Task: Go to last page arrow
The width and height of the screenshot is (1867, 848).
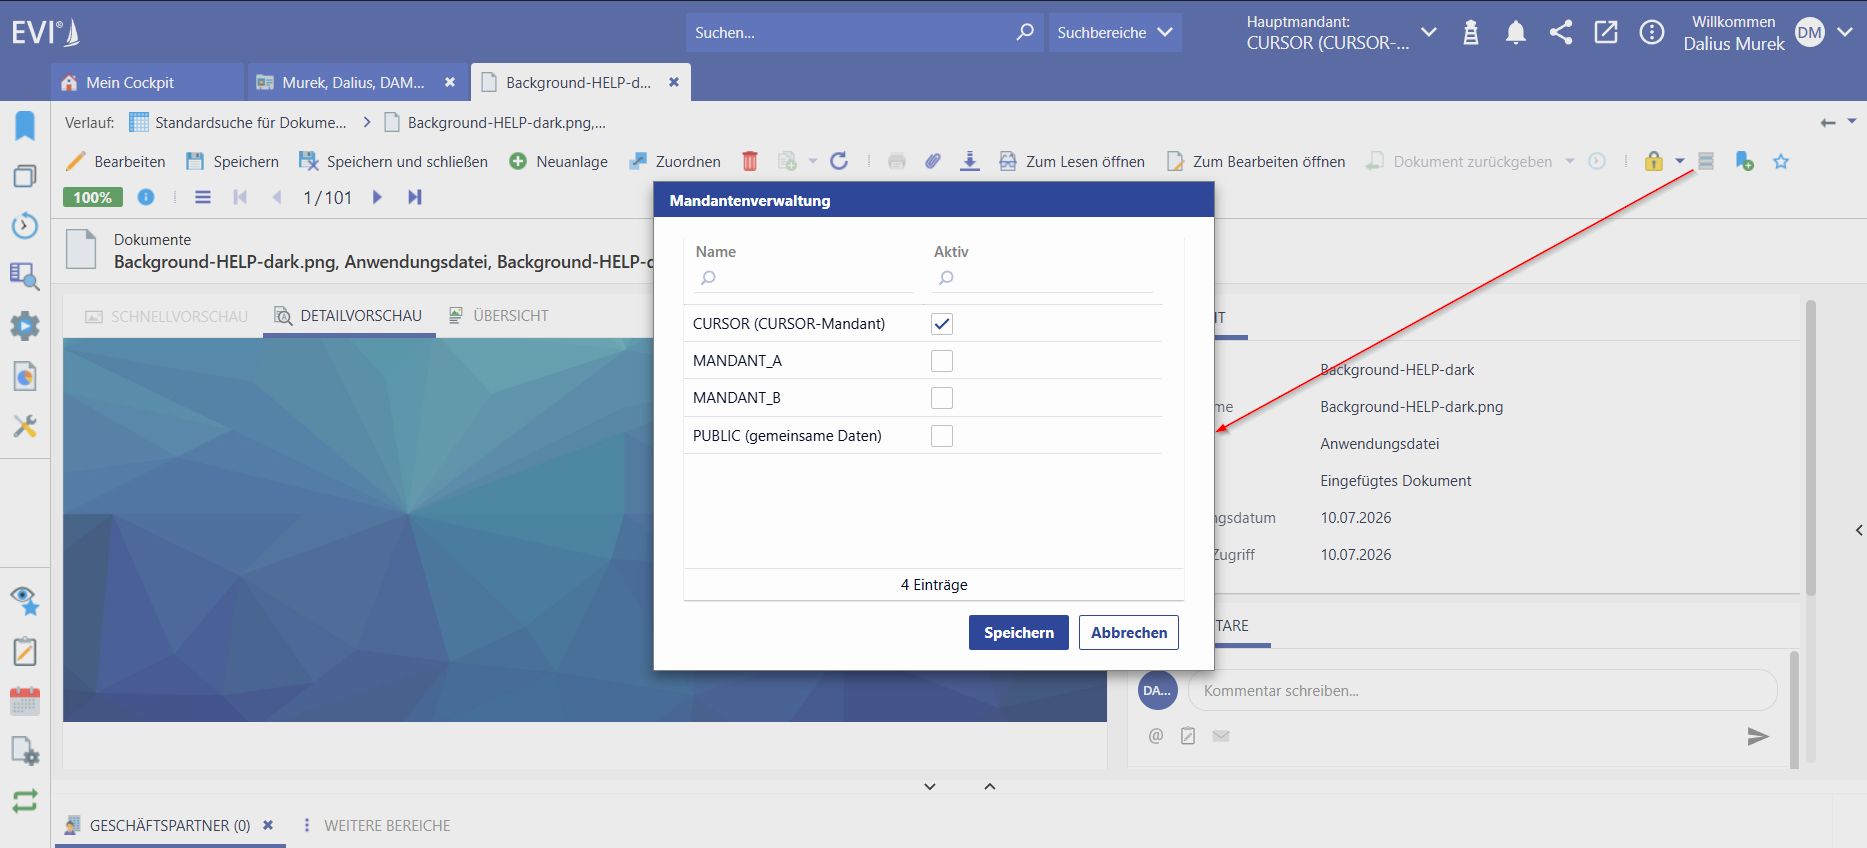Action: (x=415, y=197)
